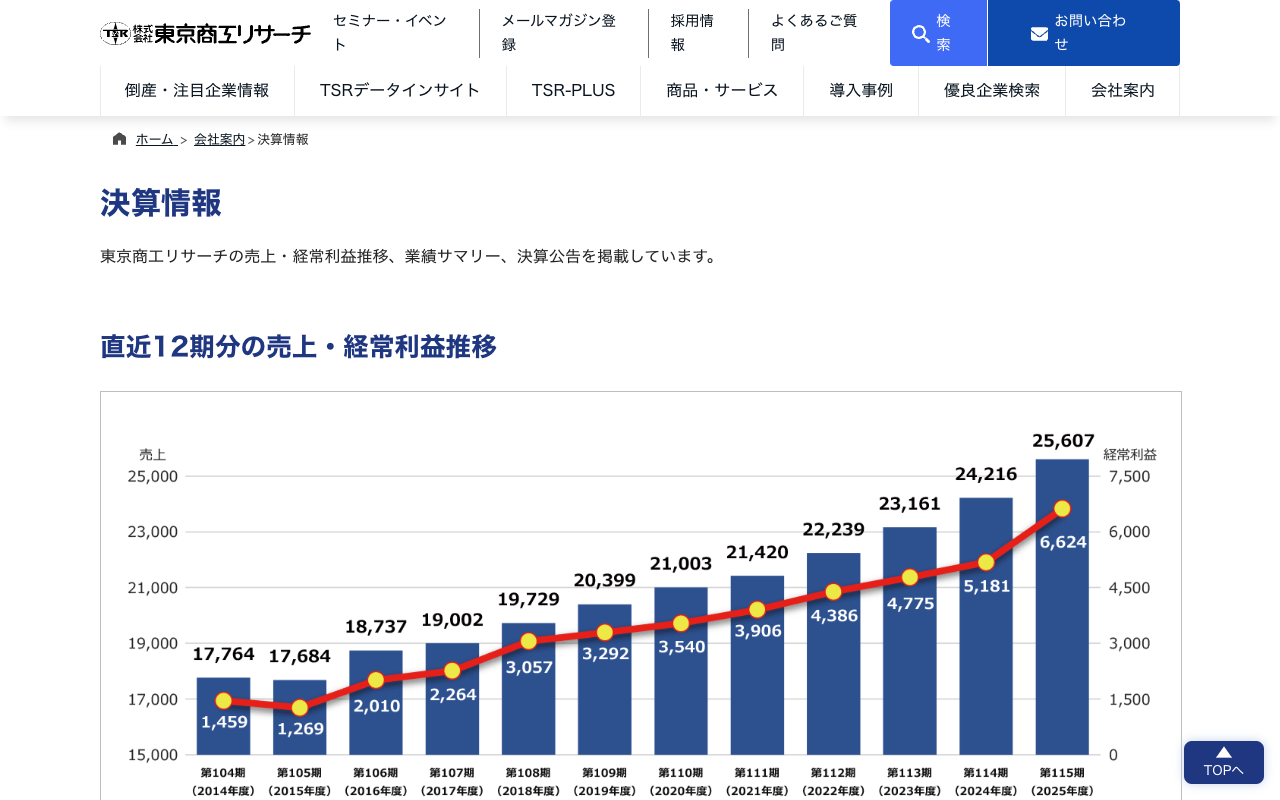Viewport: 1280px width, 800px height.
Task: Expand 会社案内 navigation menu
Action: point(1122,90)
